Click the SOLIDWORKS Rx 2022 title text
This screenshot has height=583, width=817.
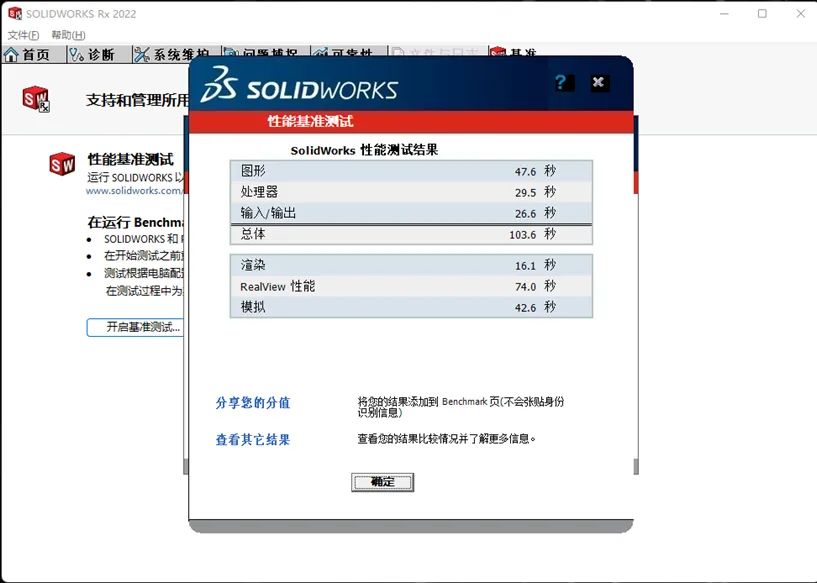[81, 14]
